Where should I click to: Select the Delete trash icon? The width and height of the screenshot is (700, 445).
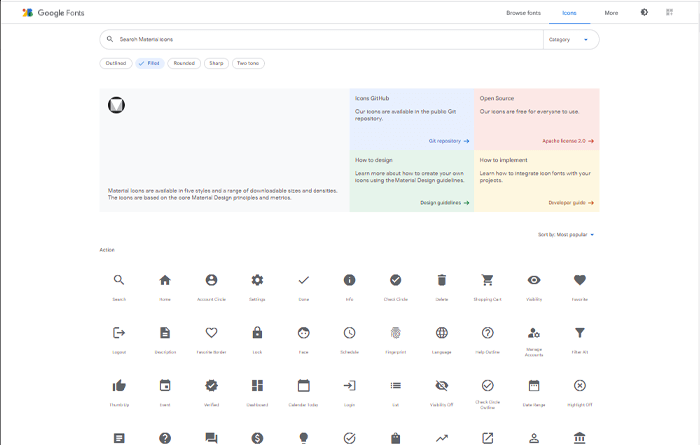click(442, 280)
